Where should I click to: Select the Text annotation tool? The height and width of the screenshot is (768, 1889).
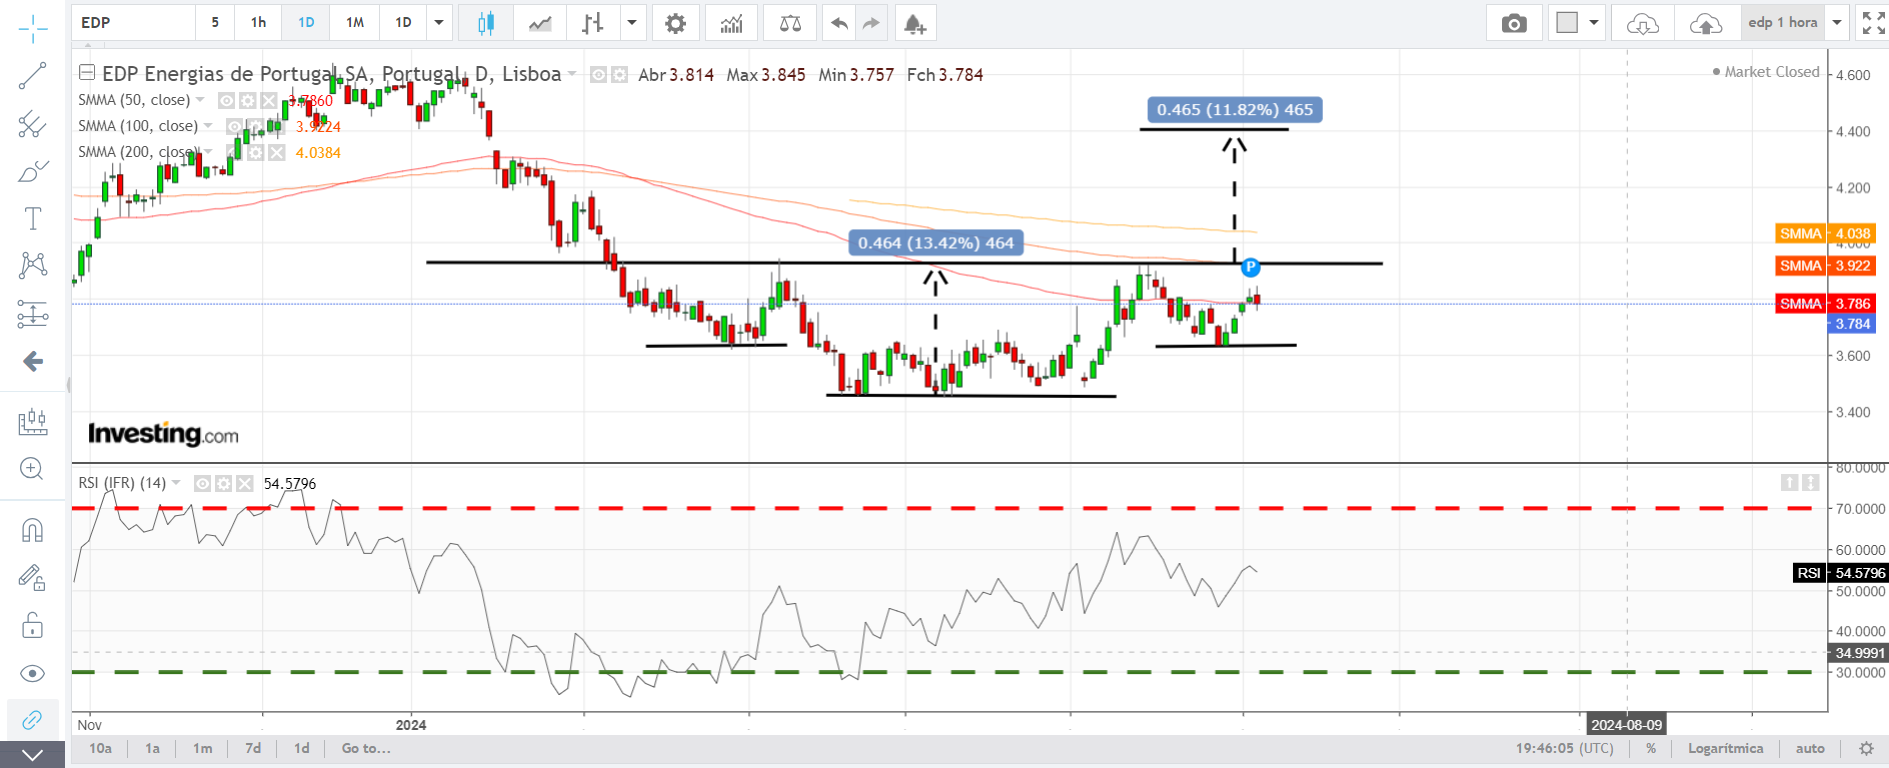coord(32,218)
